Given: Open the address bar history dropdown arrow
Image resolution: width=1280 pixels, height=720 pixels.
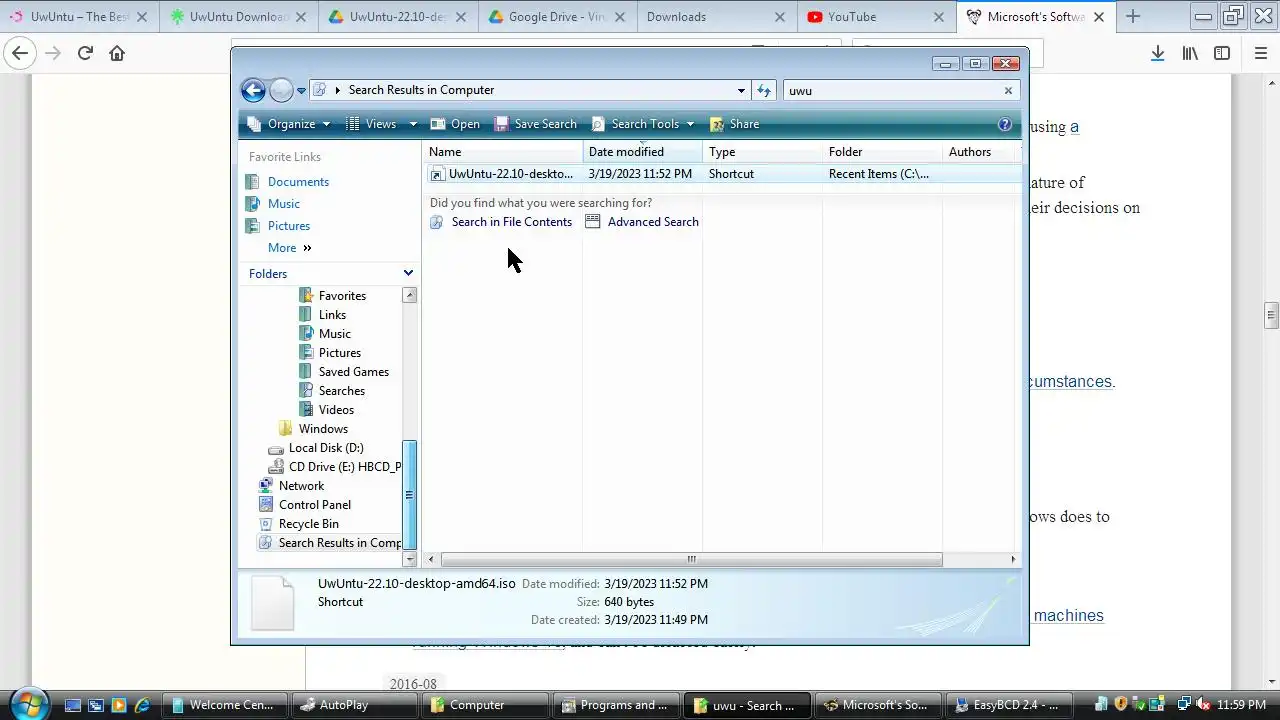Looking at the screenshot, I should click(x=741, y=90).
